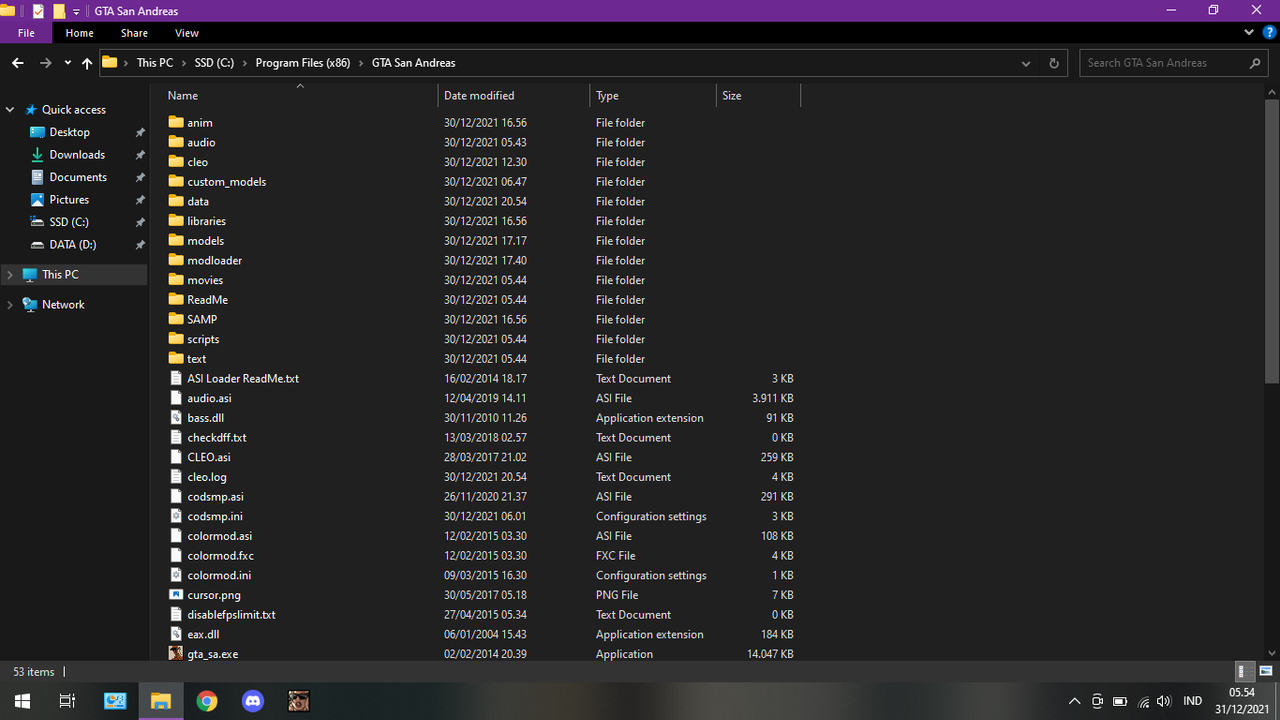This screenshot has width=1280, height=720.
Task: Go forward with the Forward arrow
Action: (45, 63)
